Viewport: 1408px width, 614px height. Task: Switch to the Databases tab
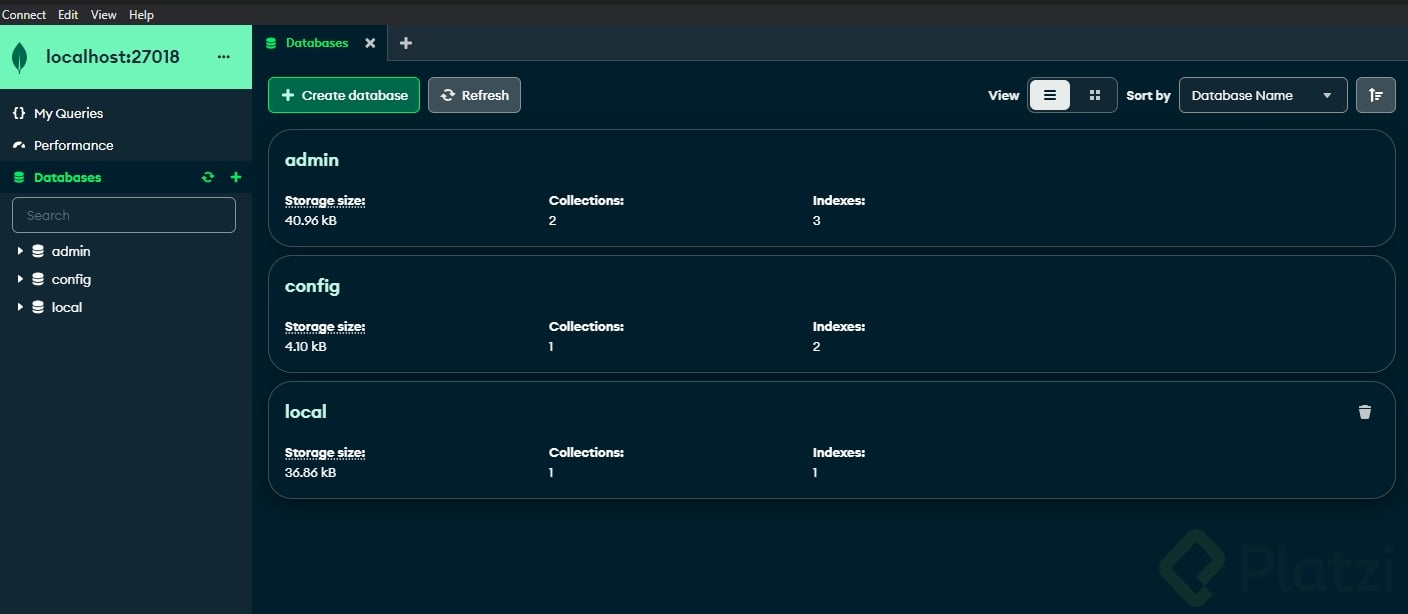pos(318,43)
